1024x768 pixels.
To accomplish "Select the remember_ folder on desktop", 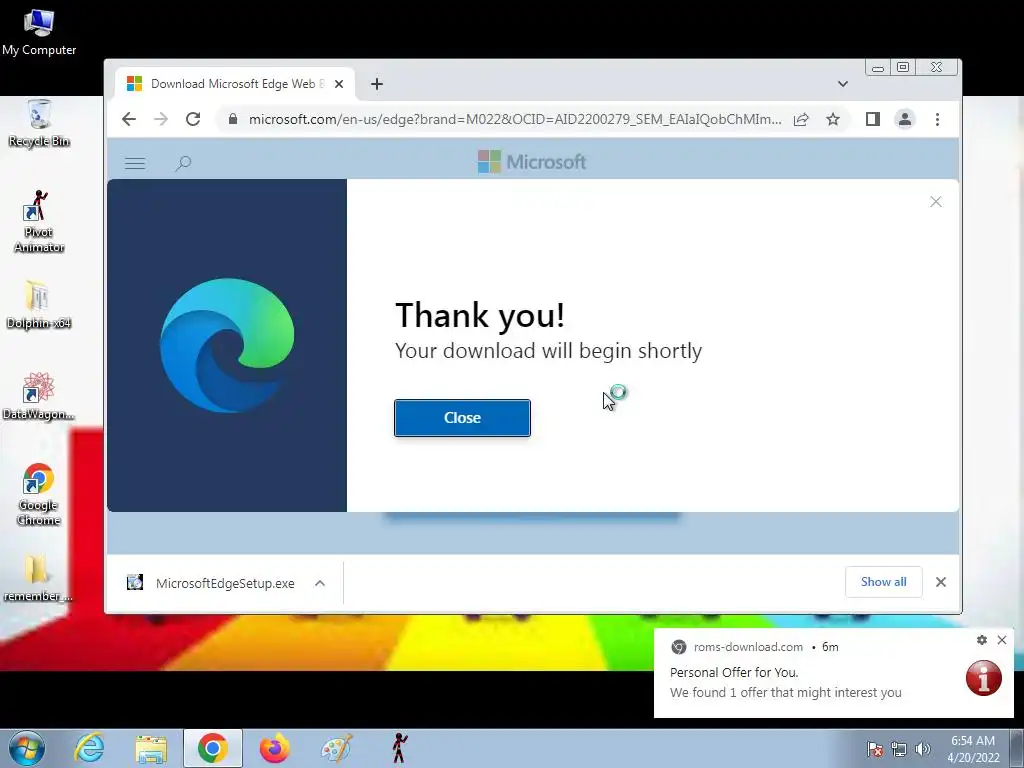I will pyautogui.click(x=39, y=578).
